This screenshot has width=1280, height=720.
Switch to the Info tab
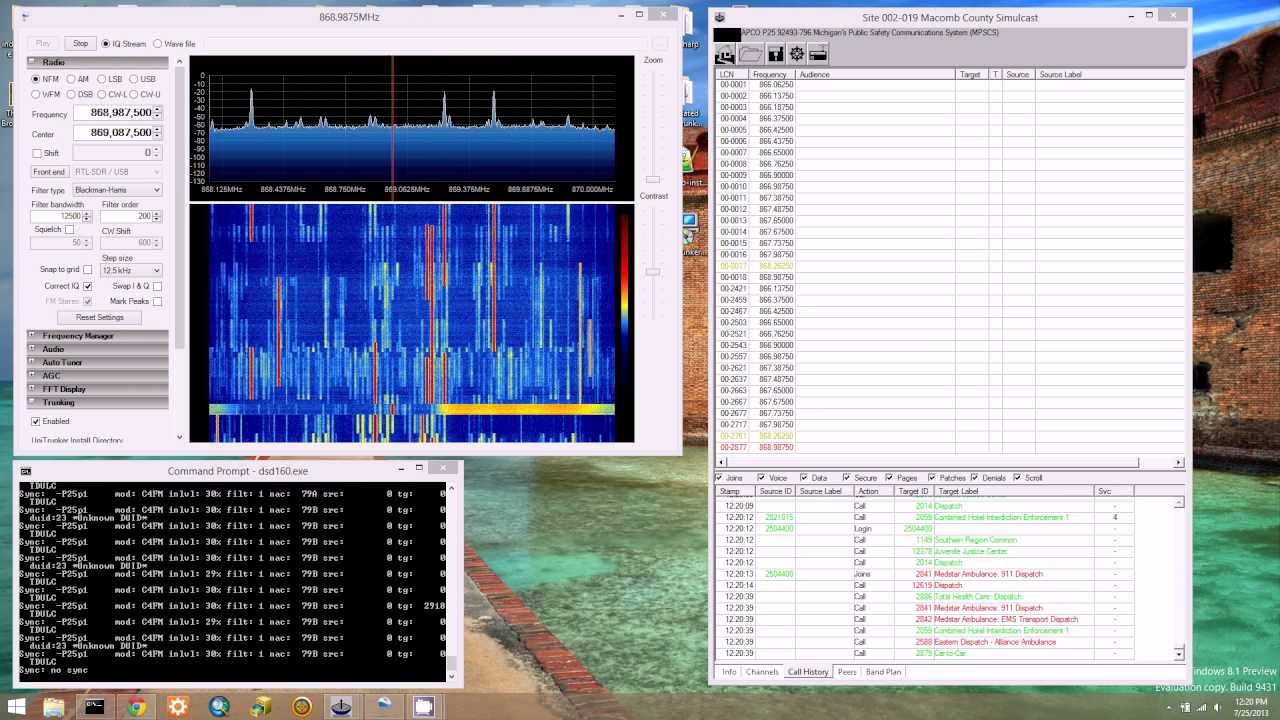729,672
